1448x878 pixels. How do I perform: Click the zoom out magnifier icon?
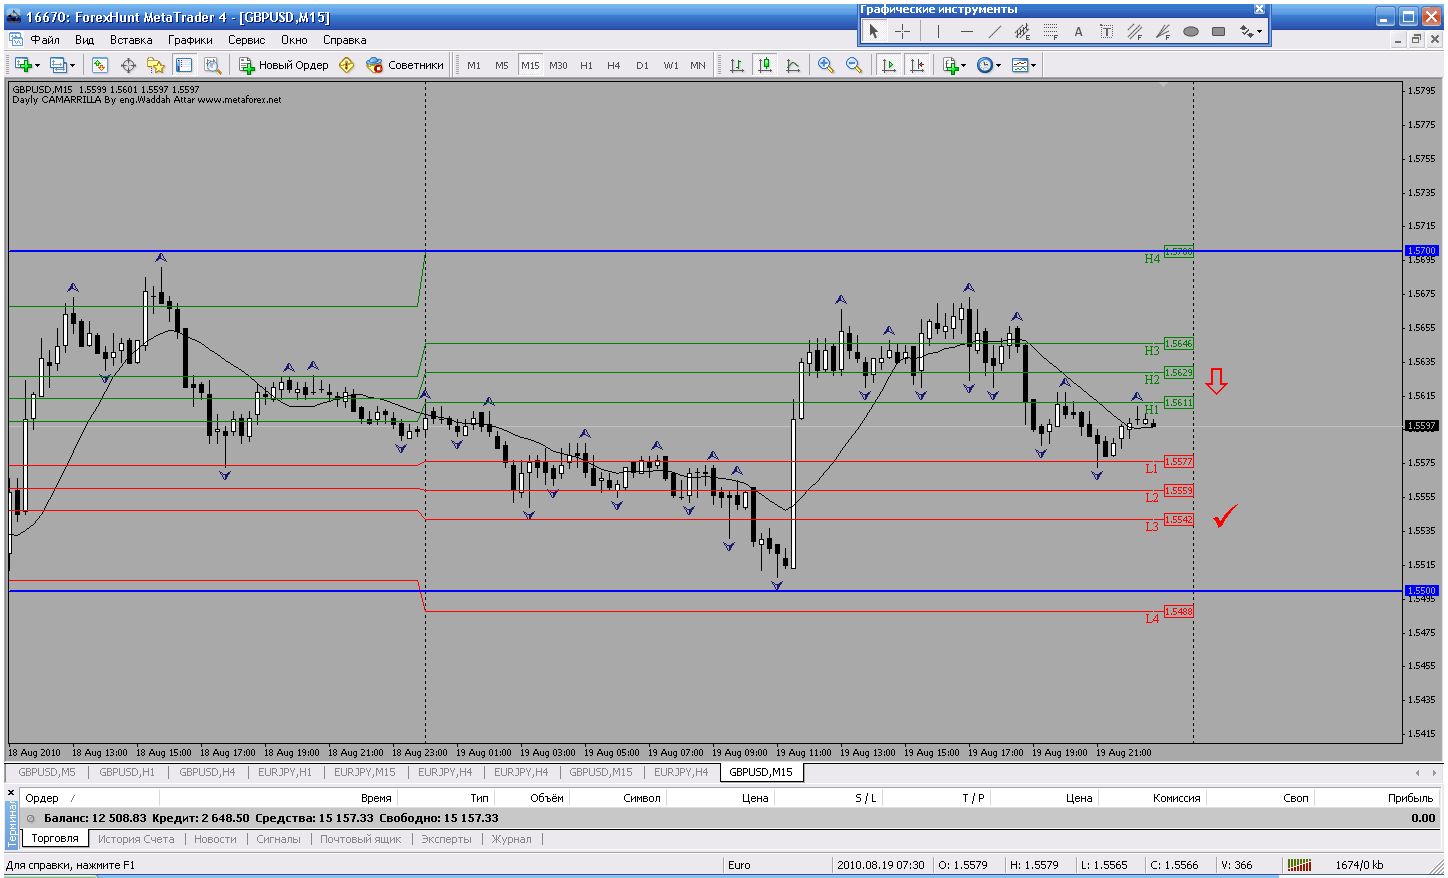coord(854,65)
